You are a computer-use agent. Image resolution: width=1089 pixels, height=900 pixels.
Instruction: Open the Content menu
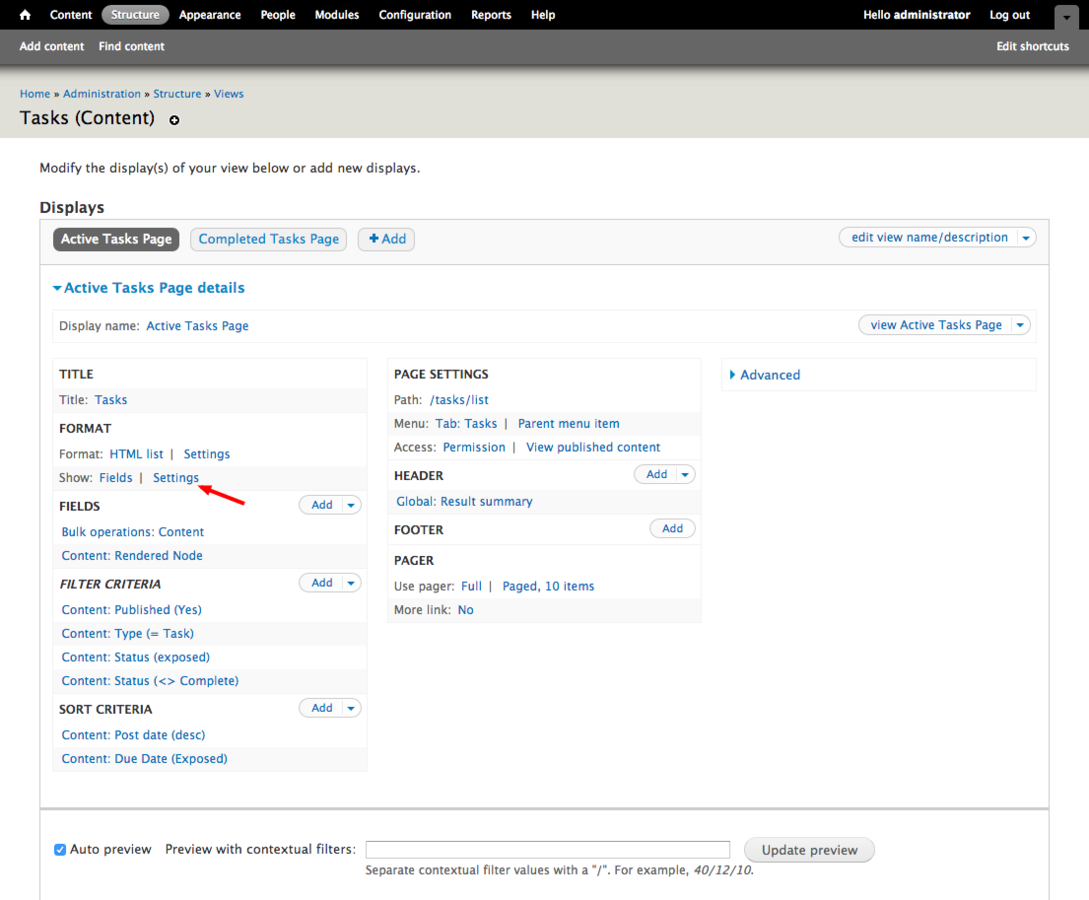click(71, 15)
